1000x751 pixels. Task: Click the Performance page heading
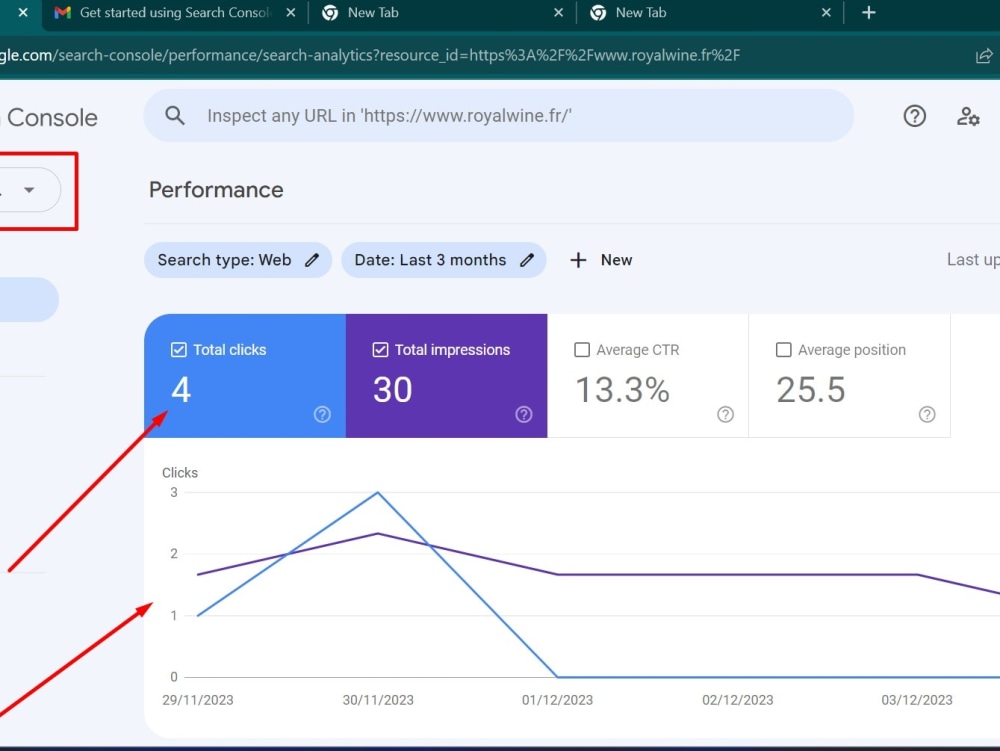(x=216, y=190)
